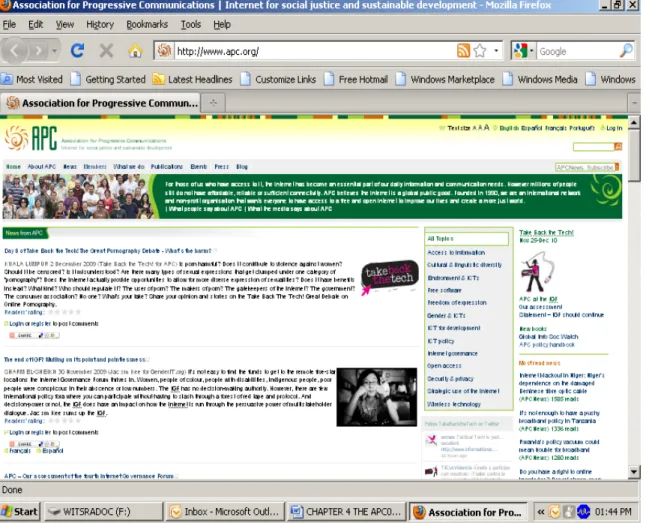Click the APC logo on the webpage
The width and height of the screenshot is (646, 523).
[31, 138]
